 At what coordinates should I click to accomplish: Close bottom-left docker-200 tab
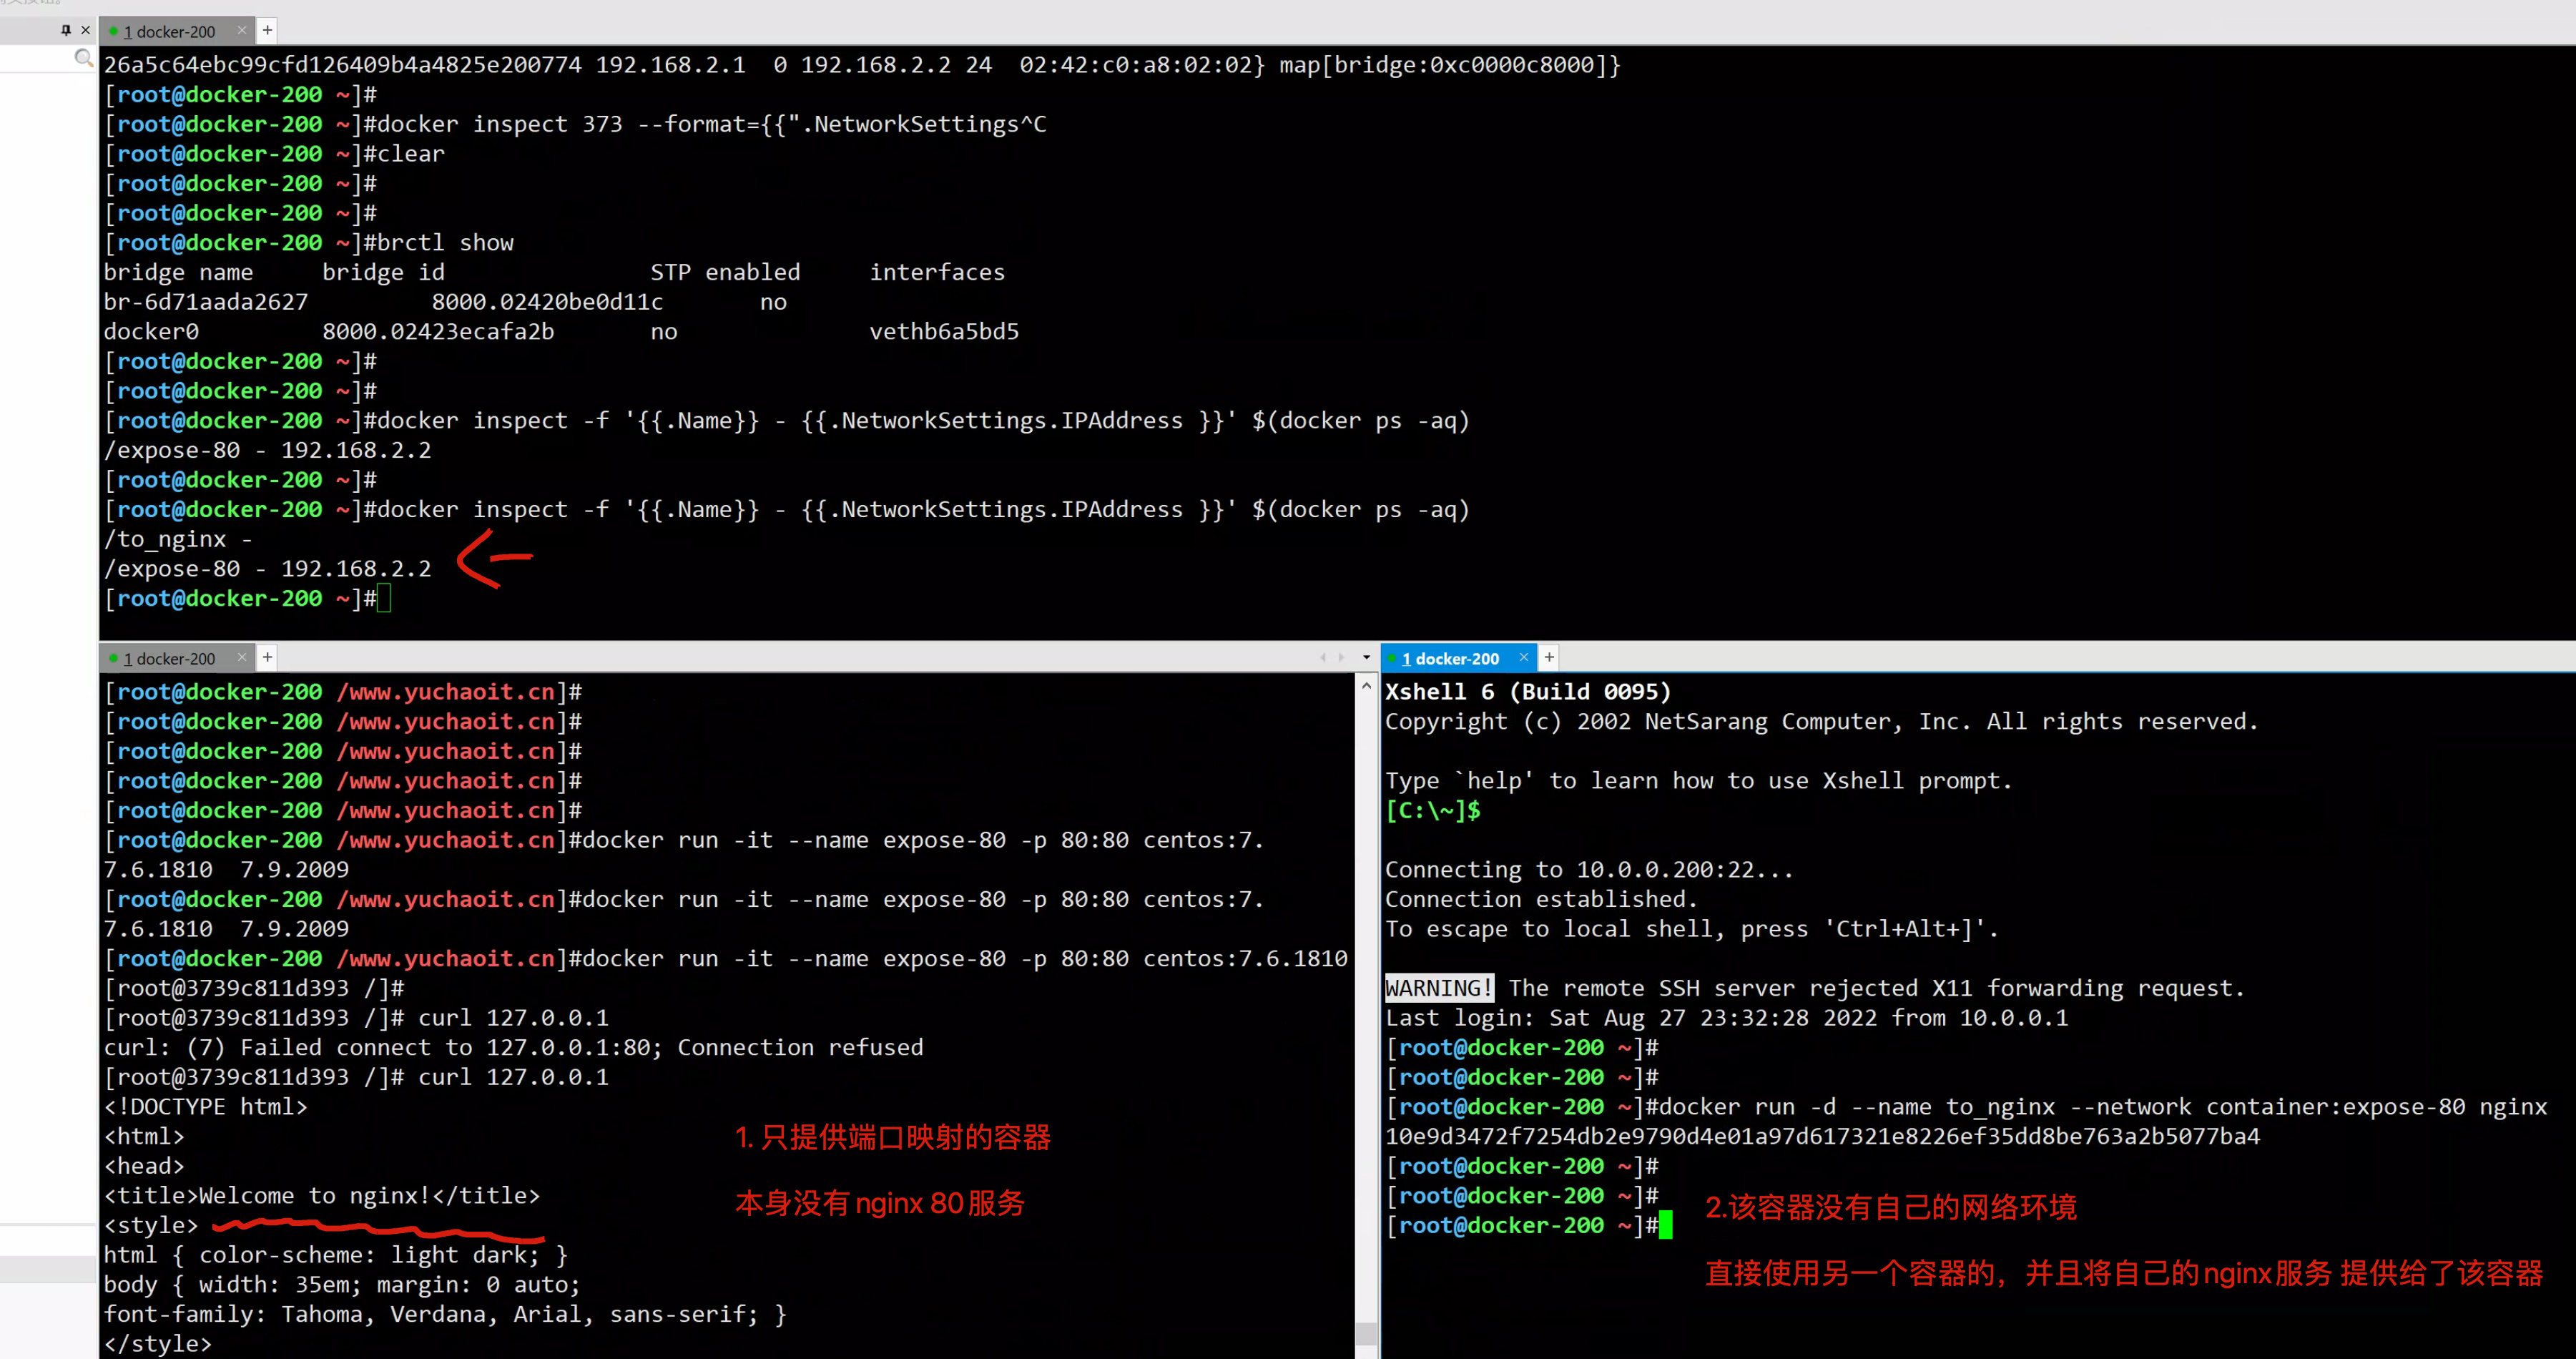241,658
